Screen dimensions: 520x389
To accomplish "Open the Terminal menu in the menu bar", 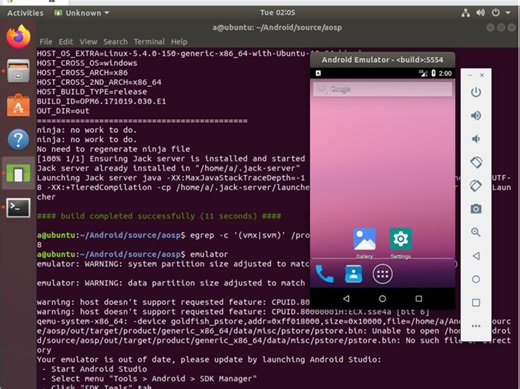I will coord(149,42).
